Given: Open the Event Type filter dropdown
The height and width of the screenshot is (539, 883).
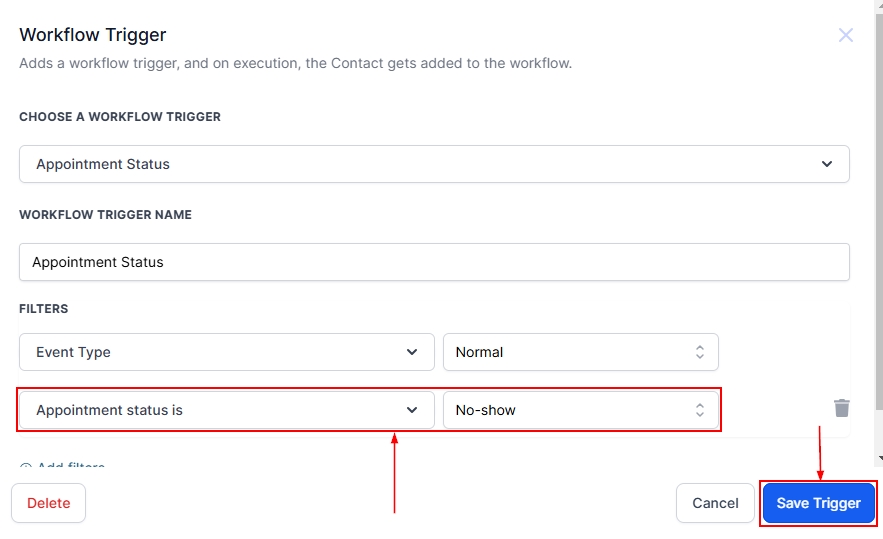Looking at the screenshot, I should 226,352.
